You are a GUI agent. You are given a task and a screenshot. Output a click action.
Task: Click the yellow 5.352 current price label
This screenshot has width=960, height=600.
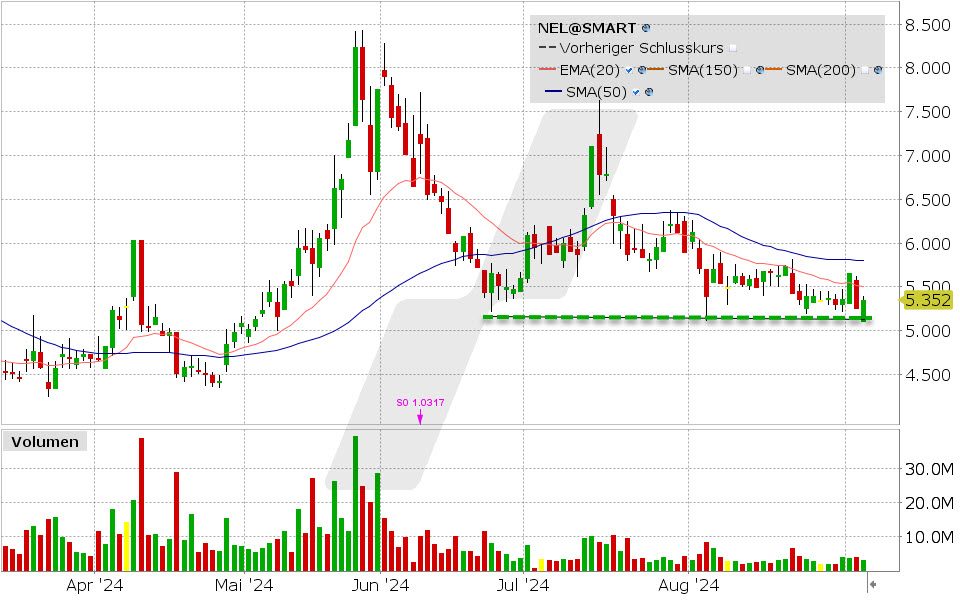(928, 300)
